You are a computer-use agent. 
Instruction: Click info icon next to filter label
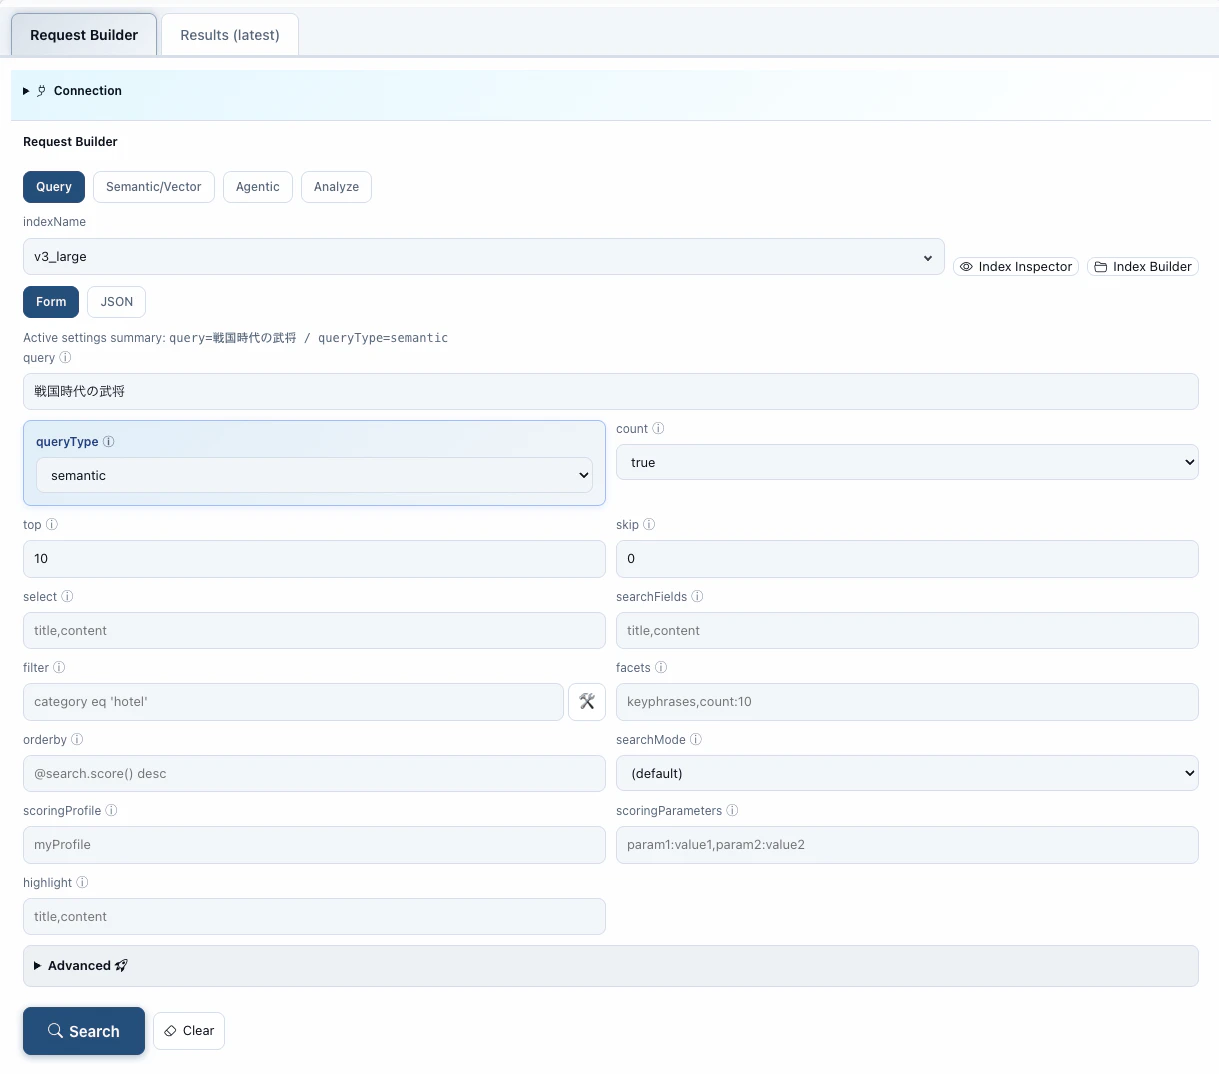point(59,668)
